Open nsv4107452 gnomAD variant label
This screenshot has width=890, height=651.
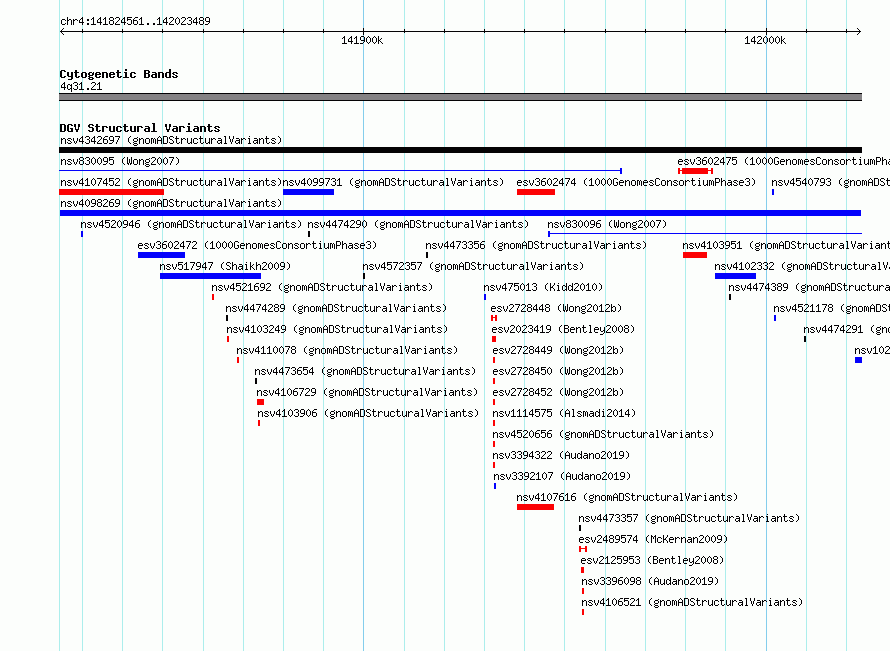click(171, 182)
